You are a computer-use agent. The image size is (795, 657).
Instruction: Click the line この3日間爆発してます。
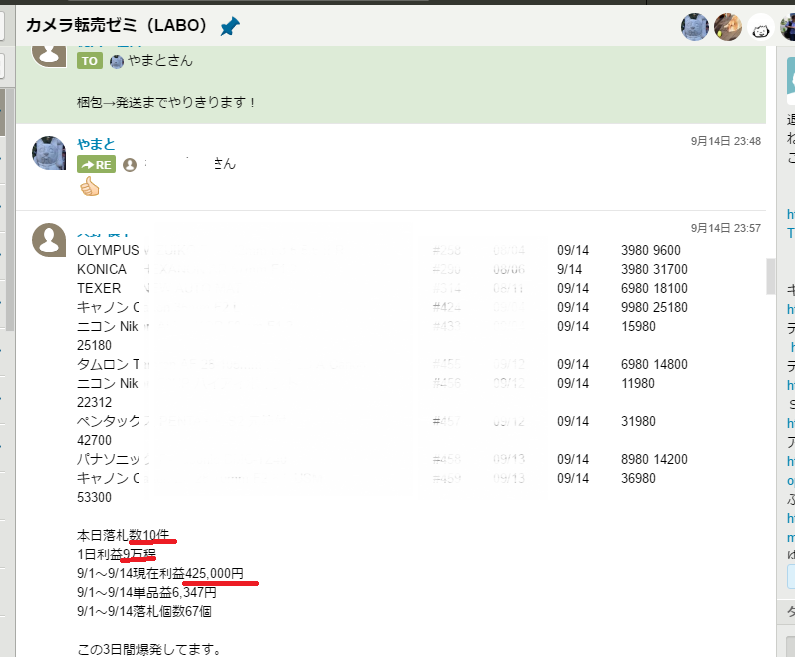[149, 649]
